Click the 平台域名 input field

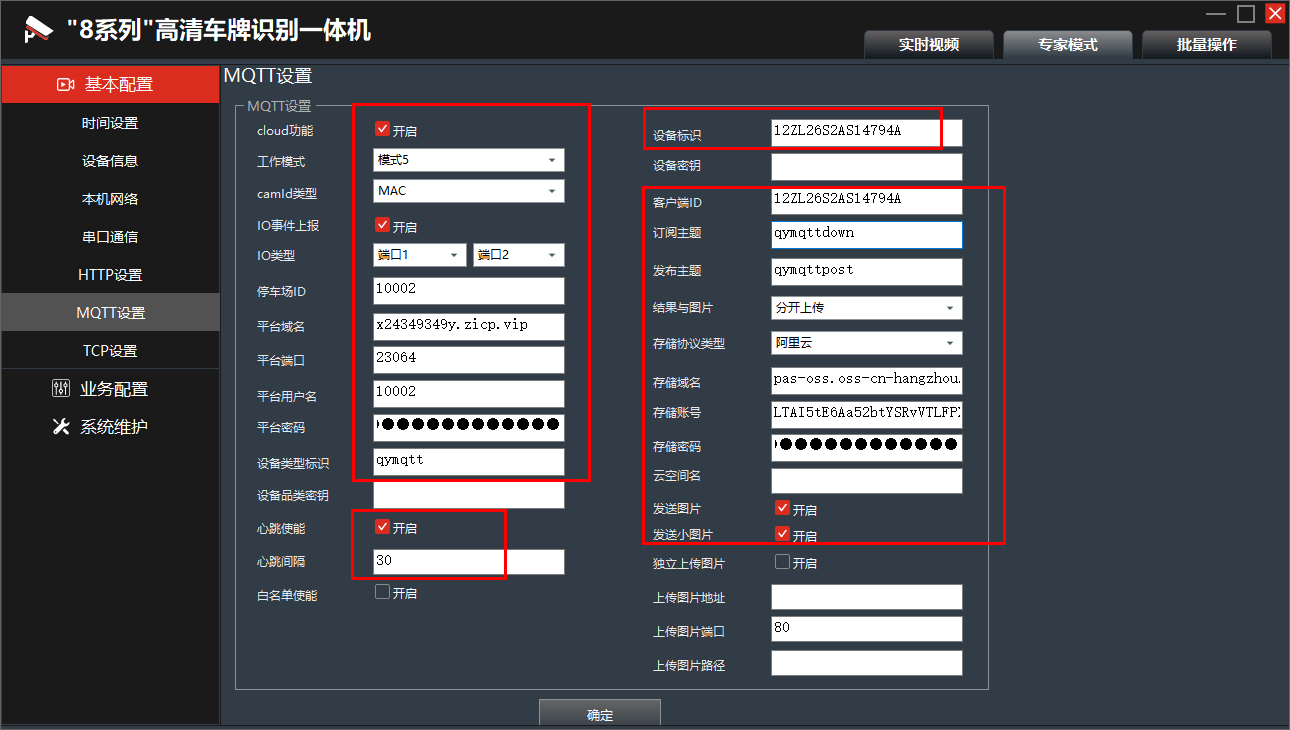point(469,327)
